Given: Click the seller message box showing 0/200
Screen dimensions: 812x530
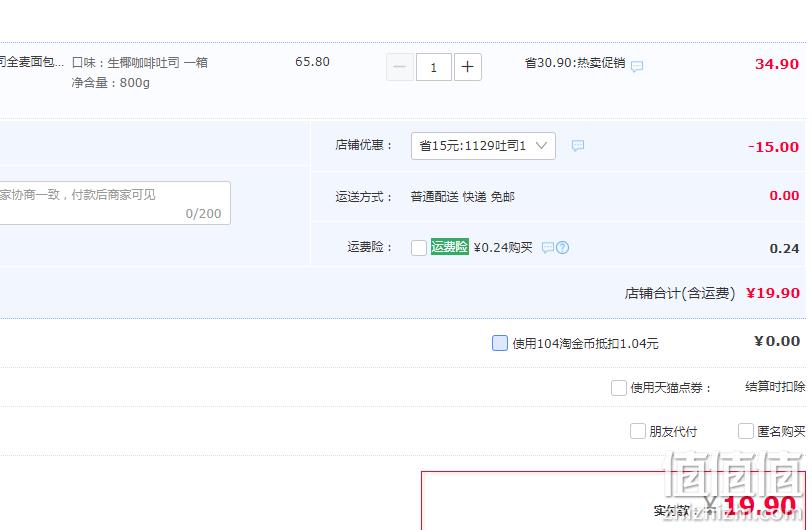Looking at the screenshot, I should click(x=114, y=203).
